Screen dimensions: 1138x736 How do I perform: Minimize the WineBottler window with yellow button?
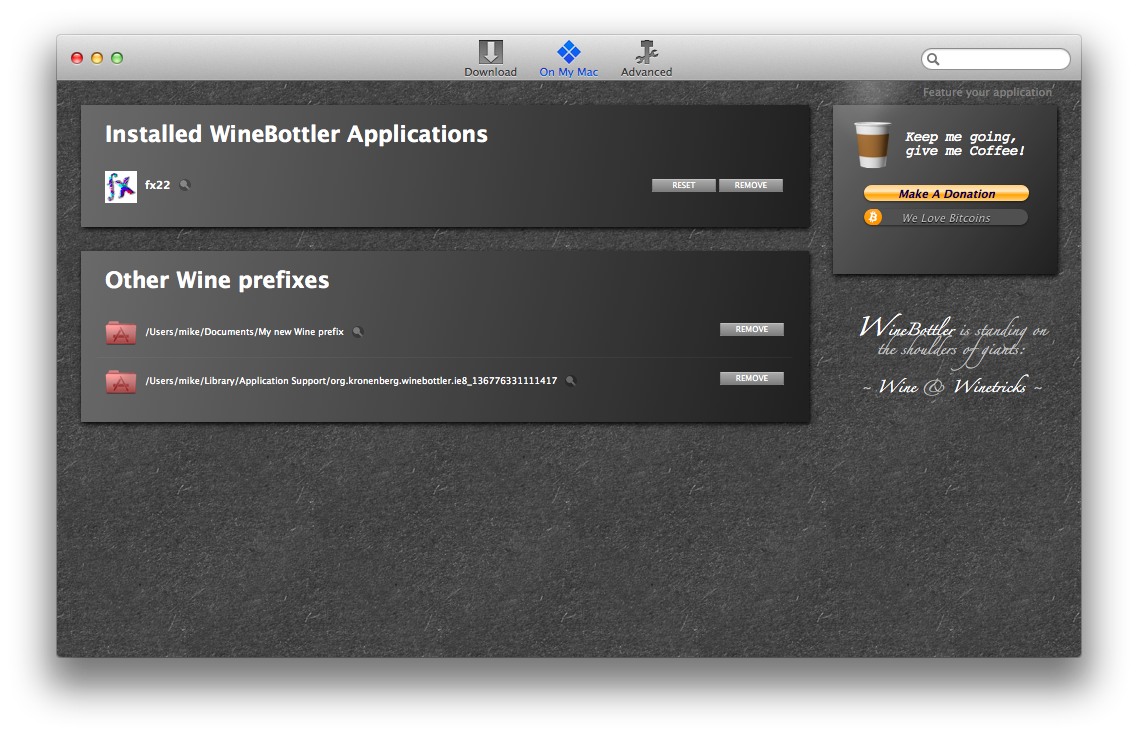coord(97,58)
